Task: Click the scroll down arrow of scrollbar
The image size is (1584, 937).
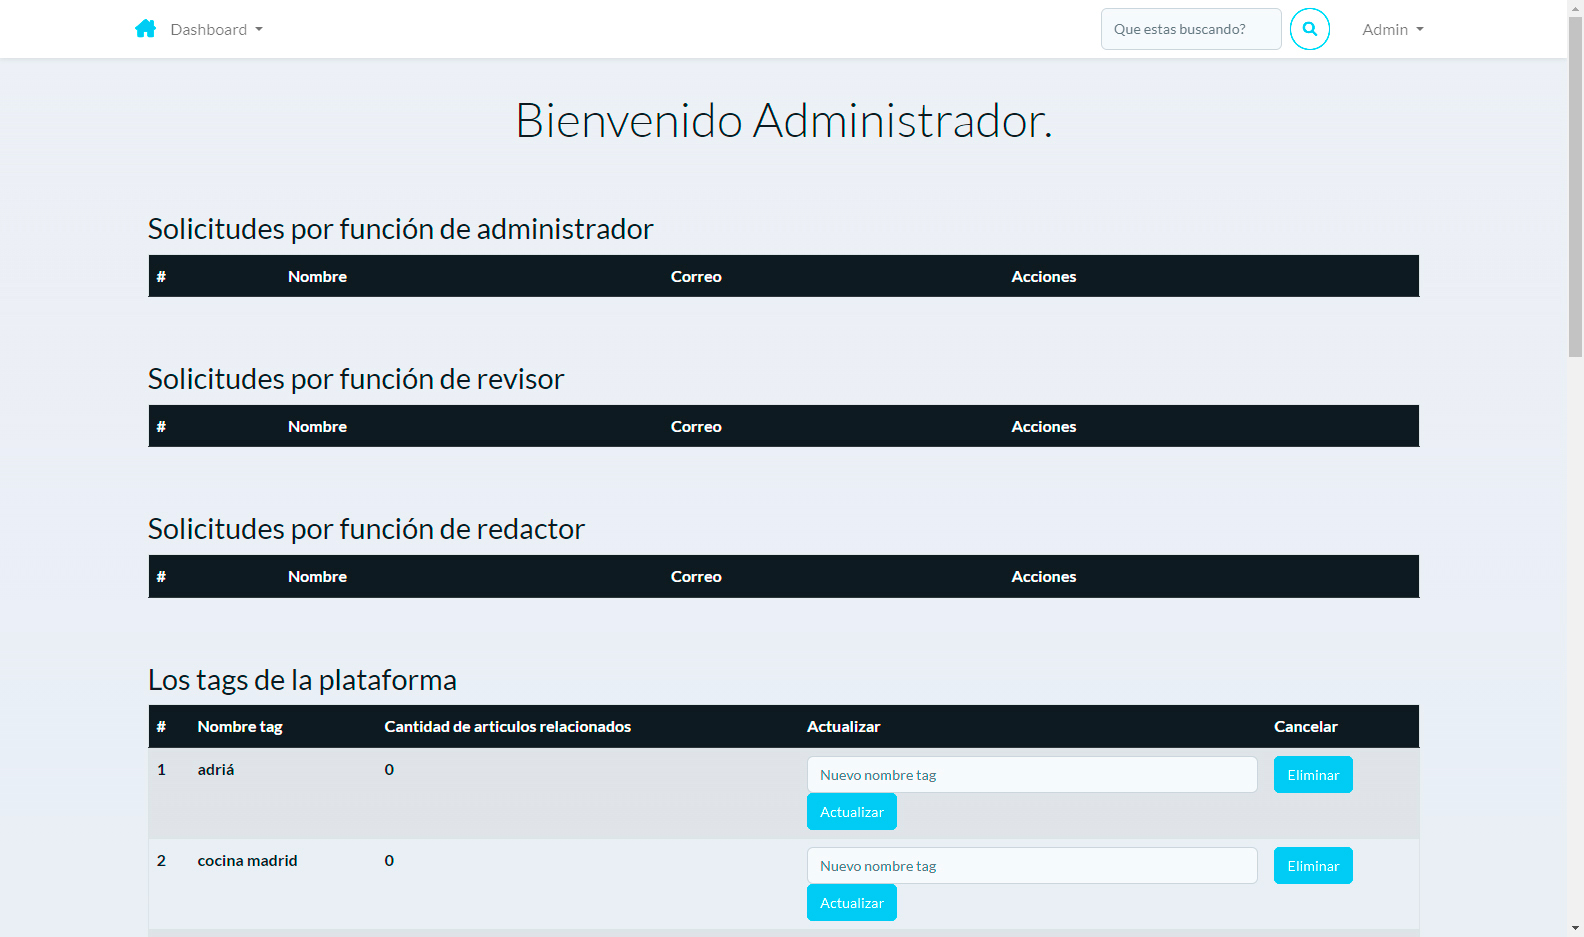Action: pos(1575,928)
